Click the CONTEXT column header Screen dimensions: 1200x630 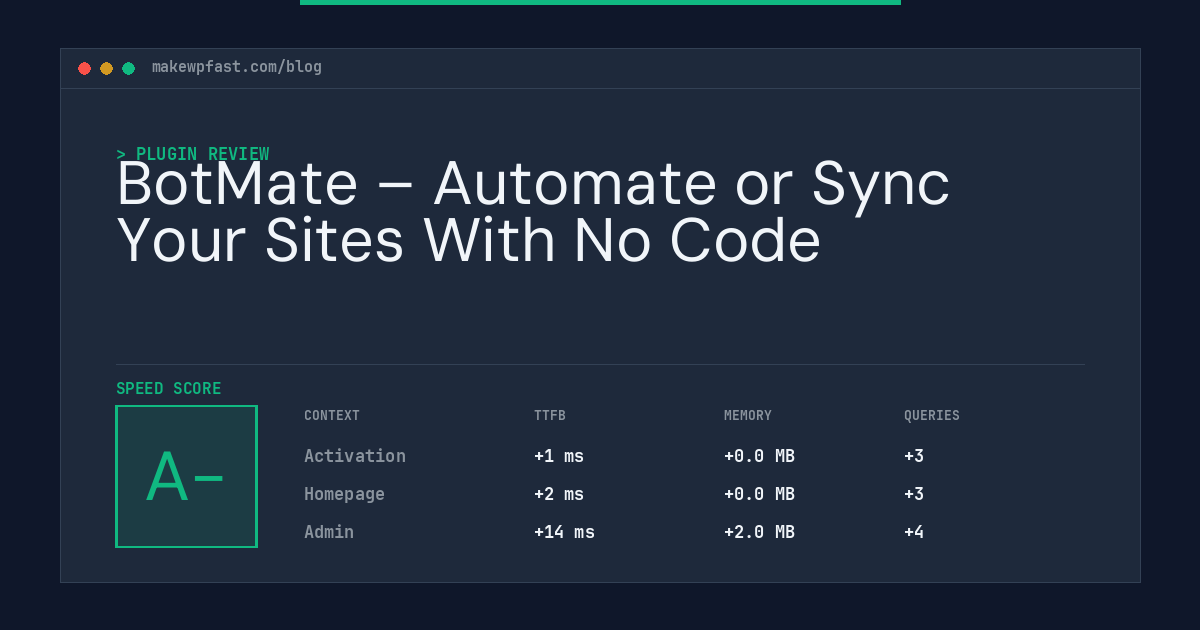point(332,416)
